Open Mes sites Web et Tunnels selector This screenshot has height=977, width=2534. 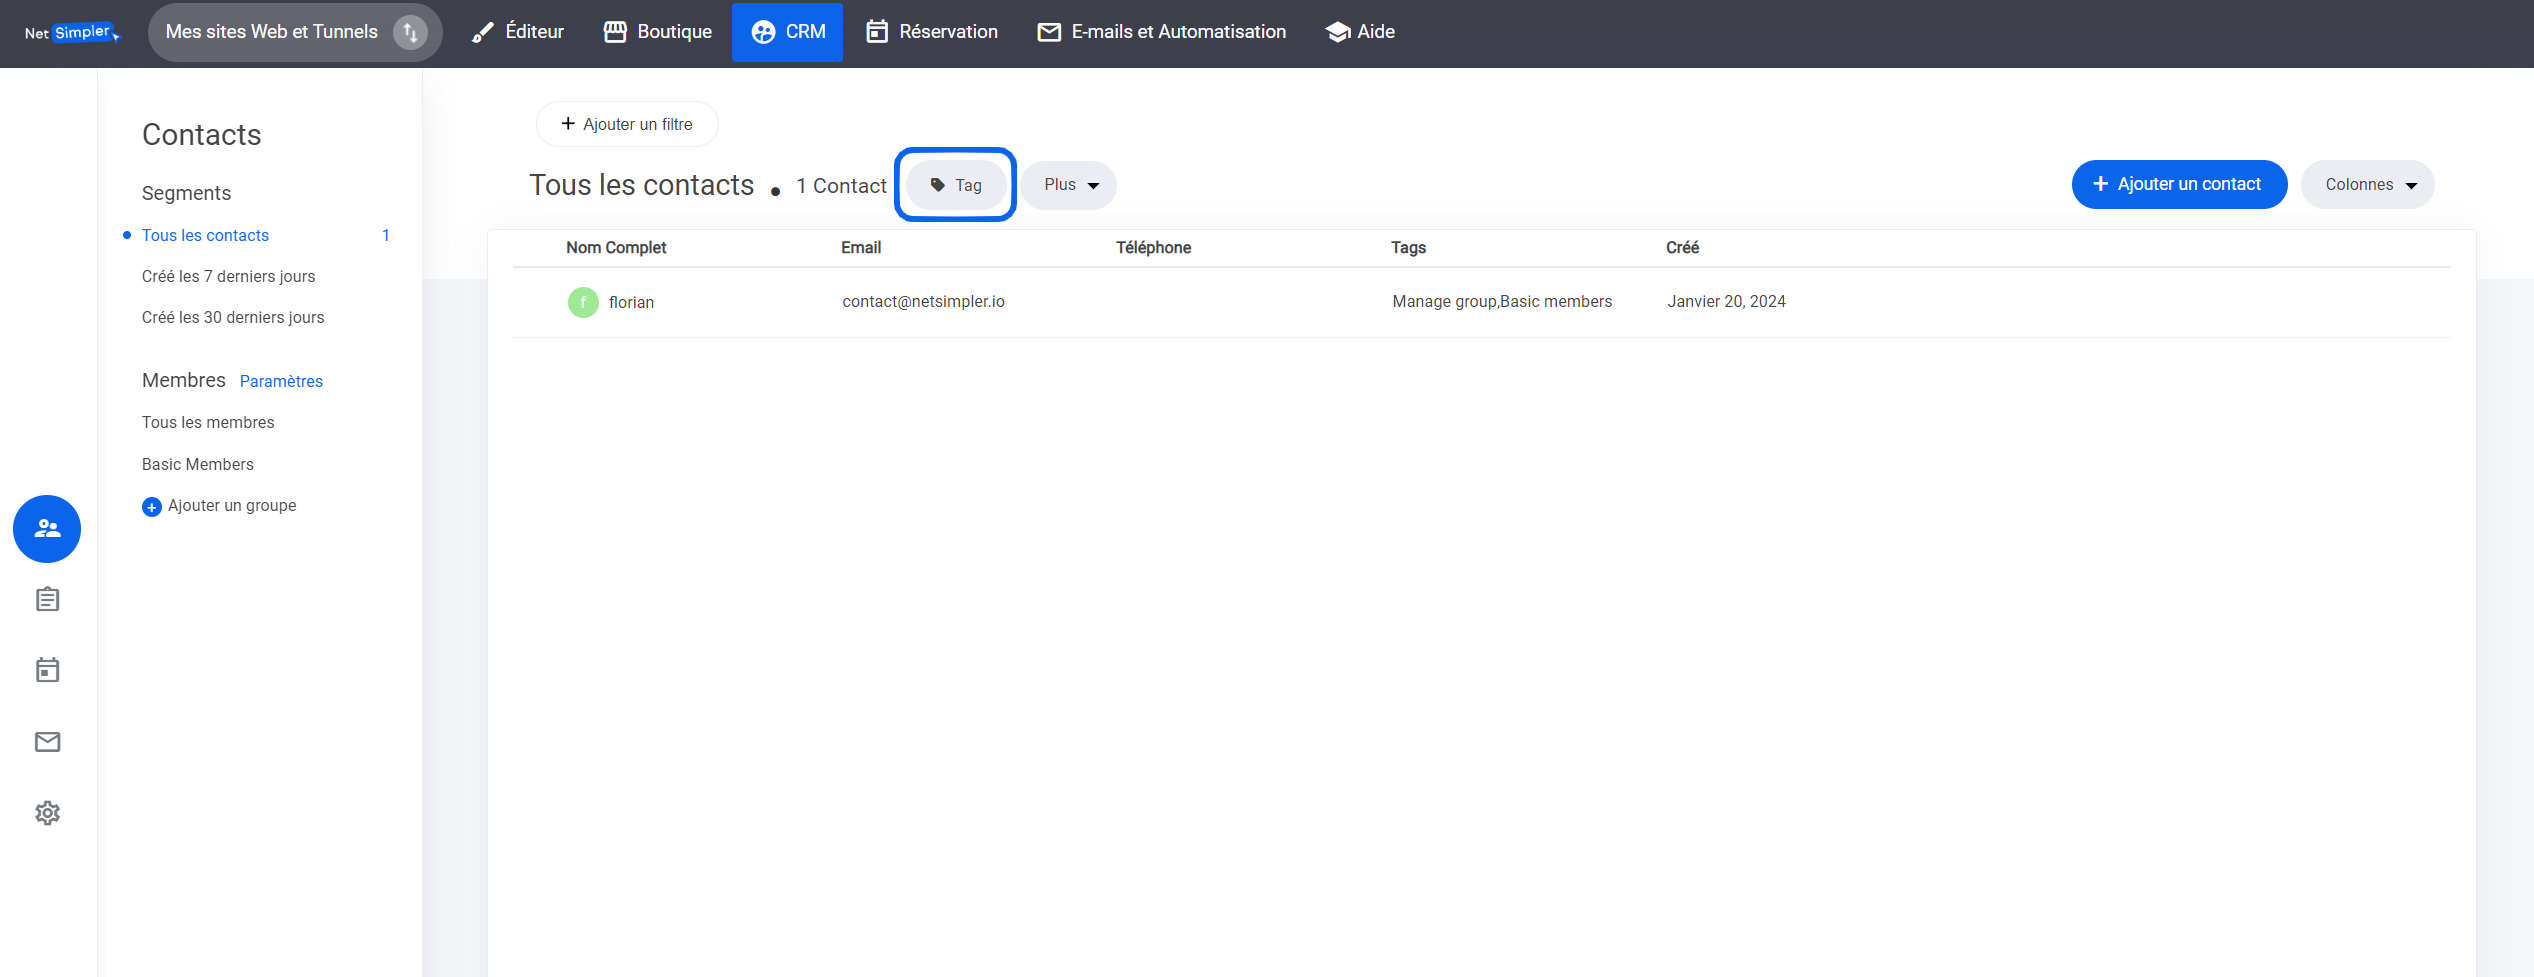click(x=272, y=32)
